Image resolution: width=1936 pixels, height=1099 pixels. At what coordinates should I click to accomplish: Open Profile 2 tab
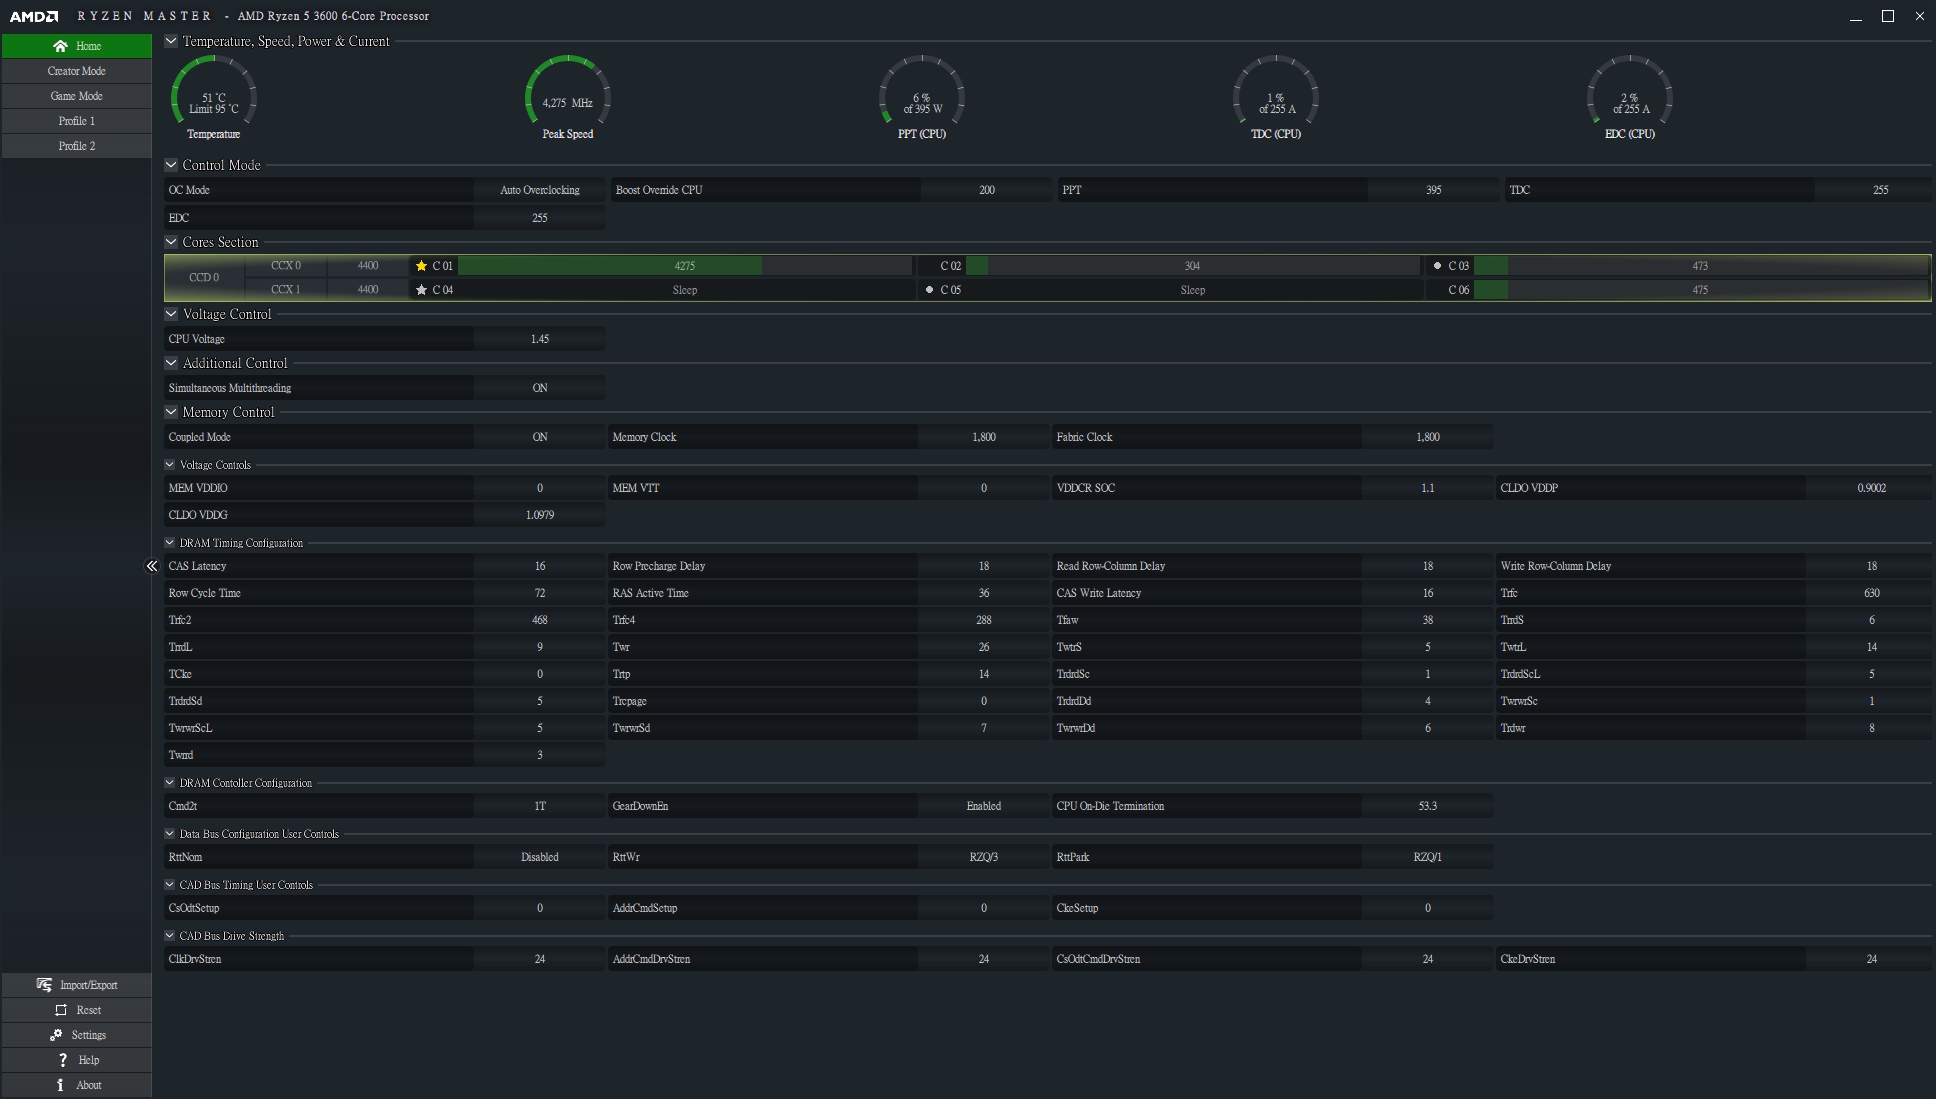tap(77, 146)
